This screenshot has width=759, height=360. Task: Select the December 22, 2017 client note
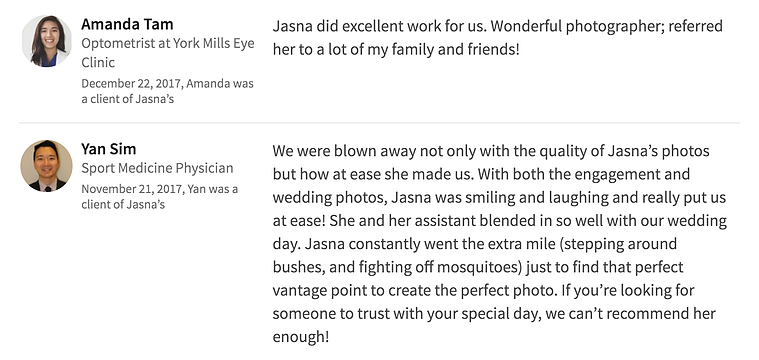pos(167,91)
